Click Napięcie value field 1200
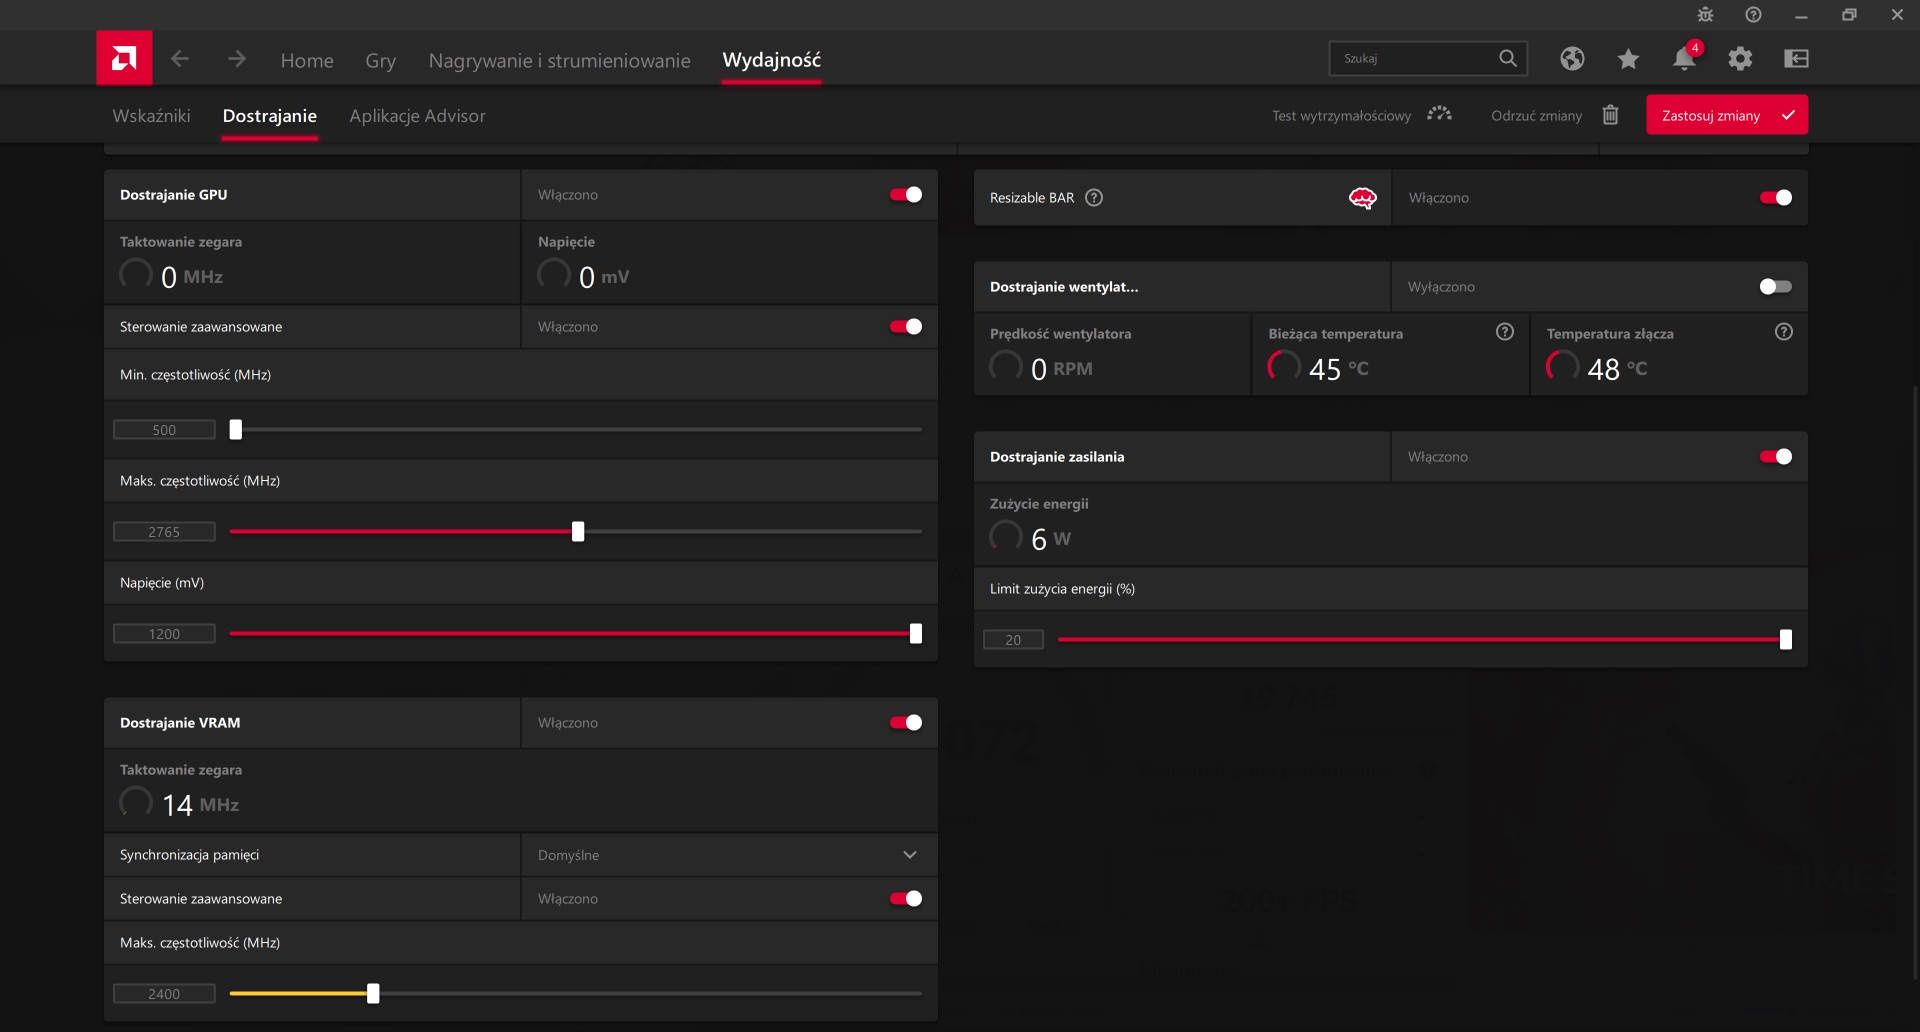Image resolution: width=1920 pixels, height=1032 pixels. 164,634
